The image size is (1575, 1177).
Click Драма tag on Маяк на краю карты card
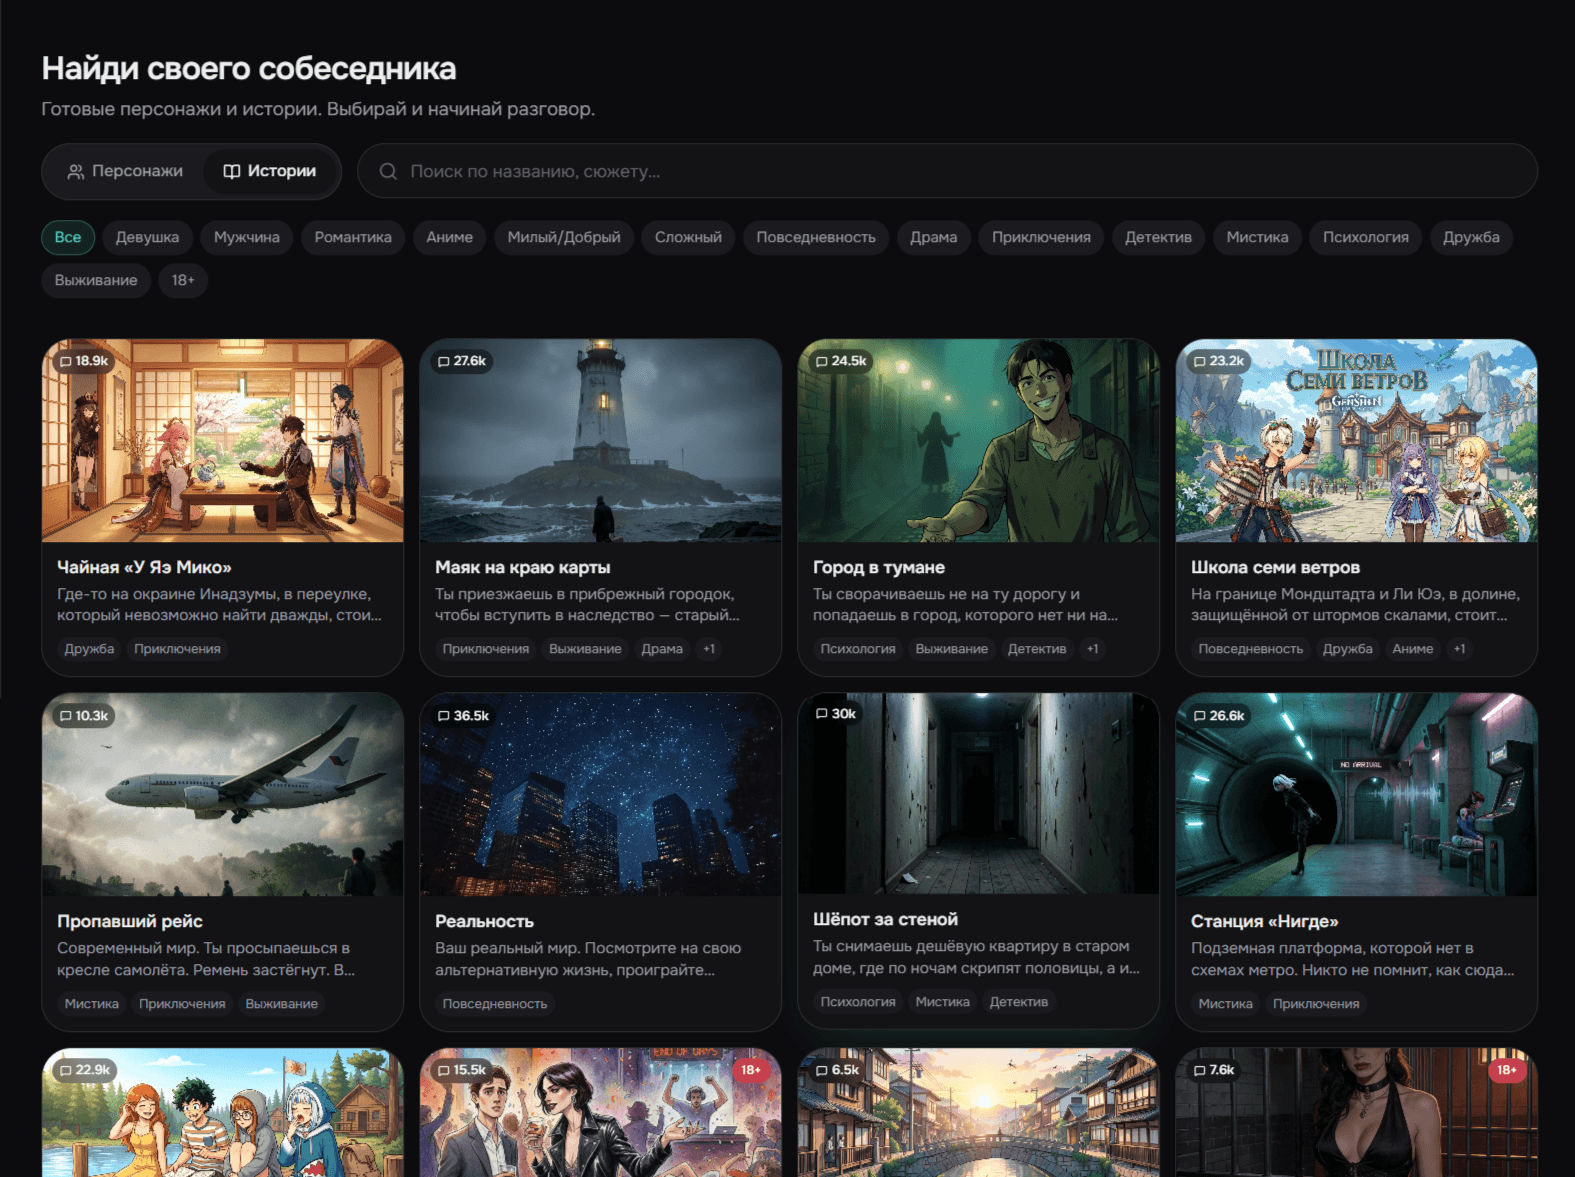[662, 649]
